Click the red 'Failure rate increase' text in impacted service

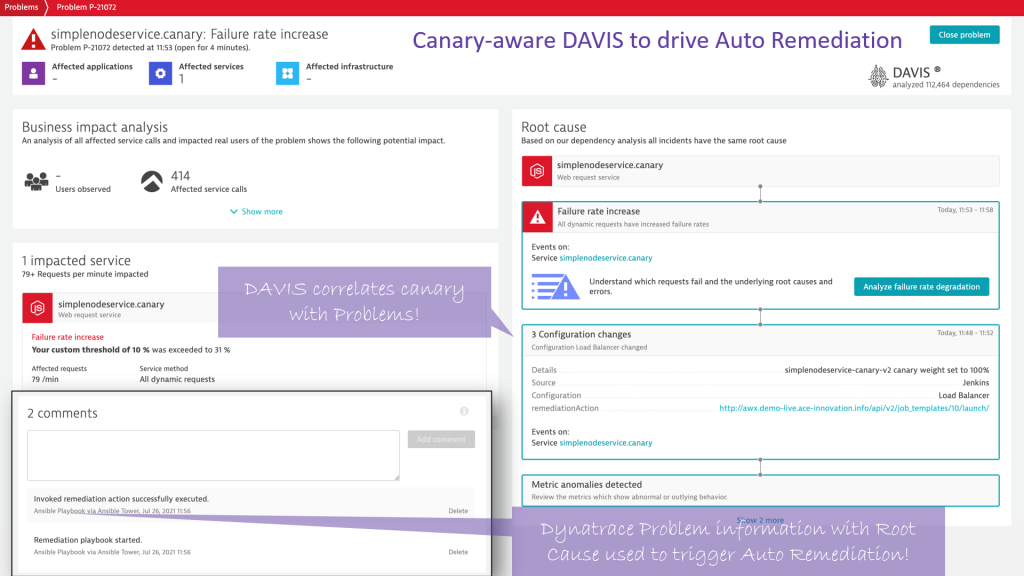pyautogui.click(x=67, y=337)
